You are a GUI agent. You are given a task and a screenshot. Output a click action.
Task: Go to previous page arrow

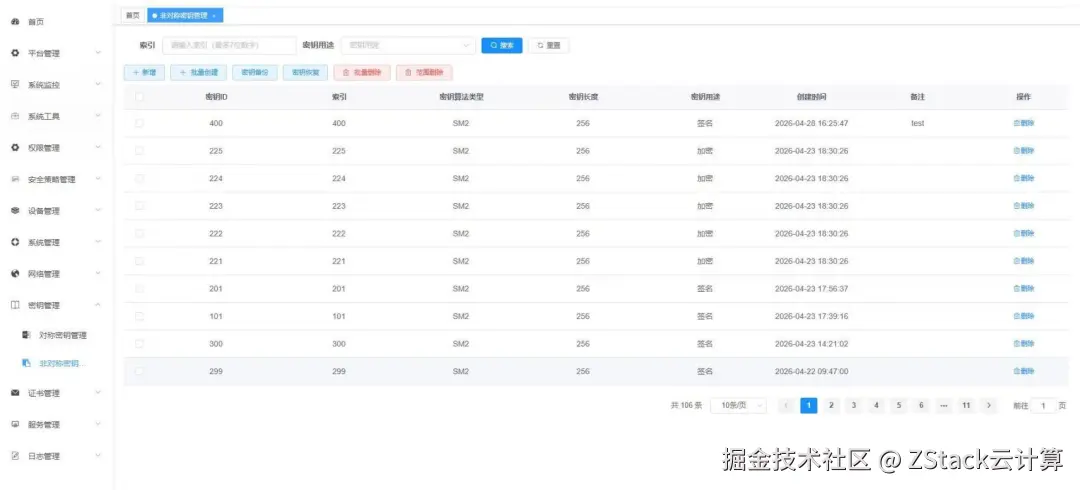tap(786, 406)
